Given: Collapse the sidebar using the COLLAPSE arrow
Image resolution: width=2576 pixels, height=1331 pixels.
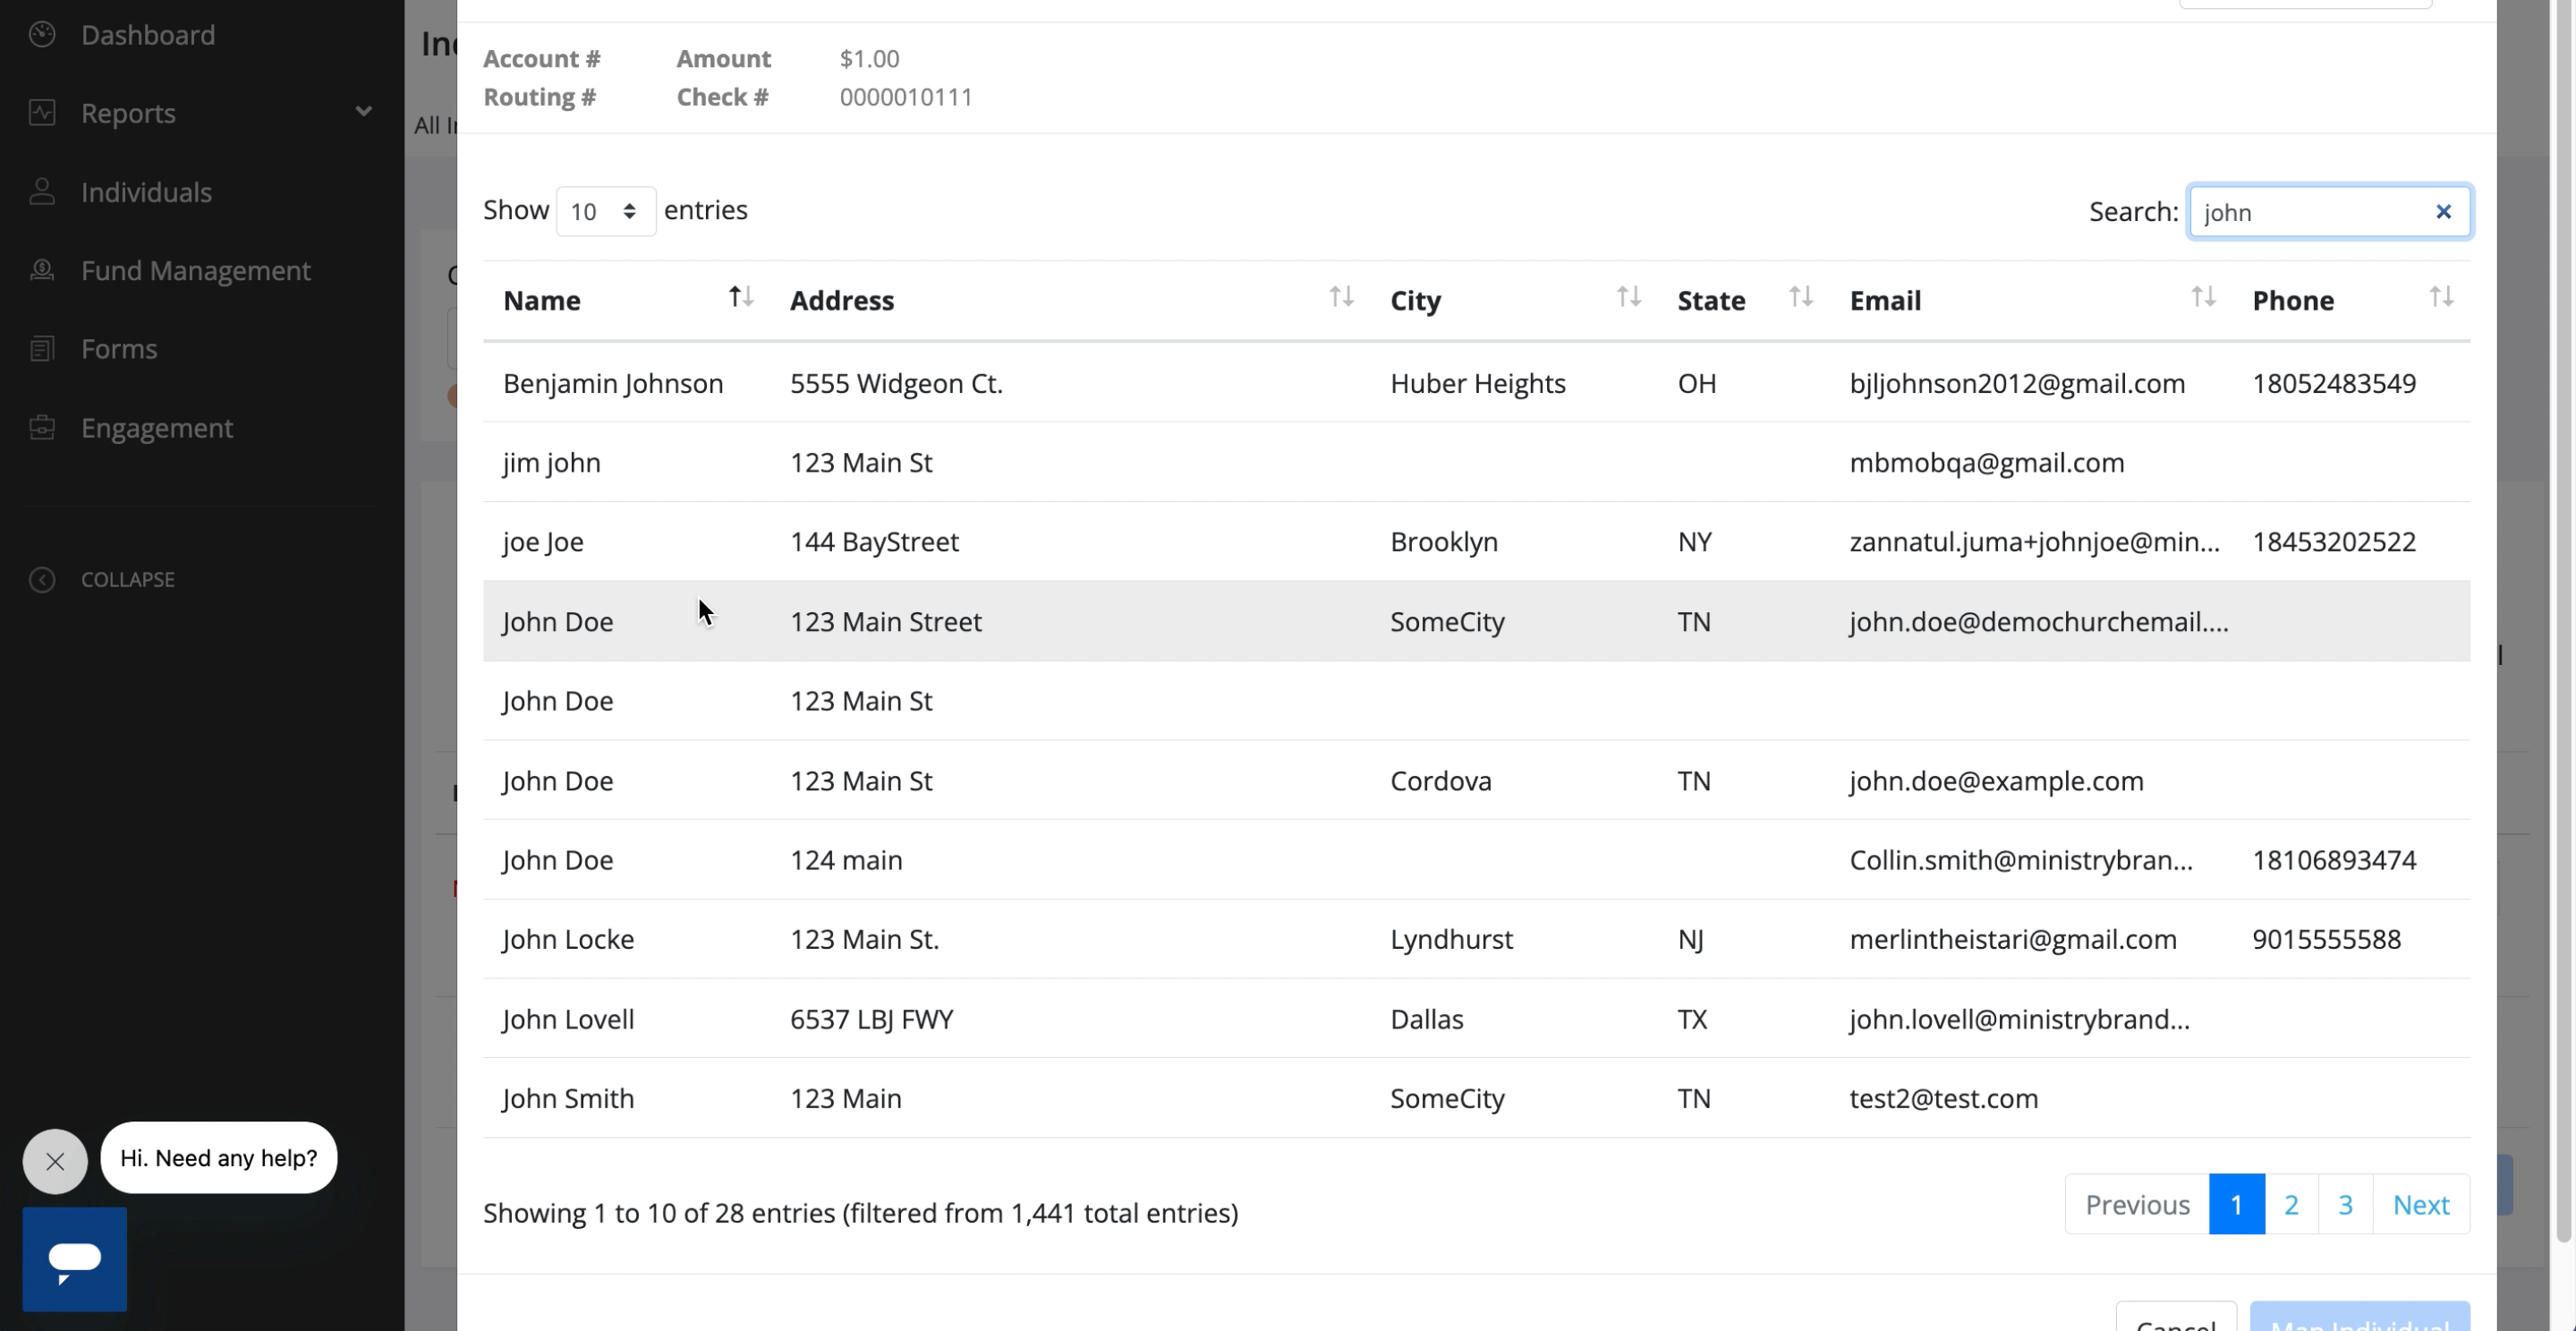Looking at the screenshot, I should coord(42,579).
